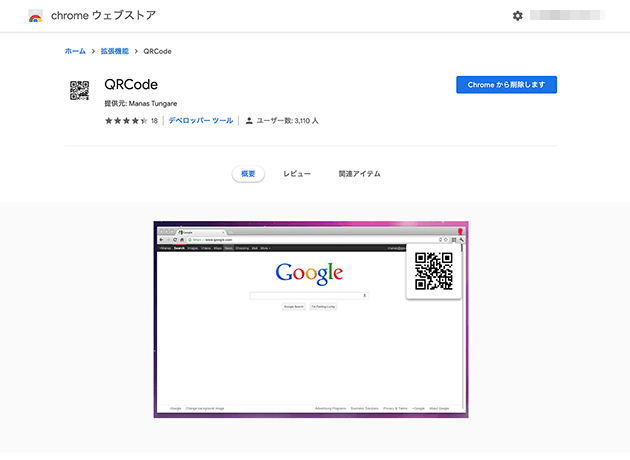The width and height of the screenshot is (630, 460).
Task: Open the 関連アイテム tab
Action: click(x=360, y=174)
